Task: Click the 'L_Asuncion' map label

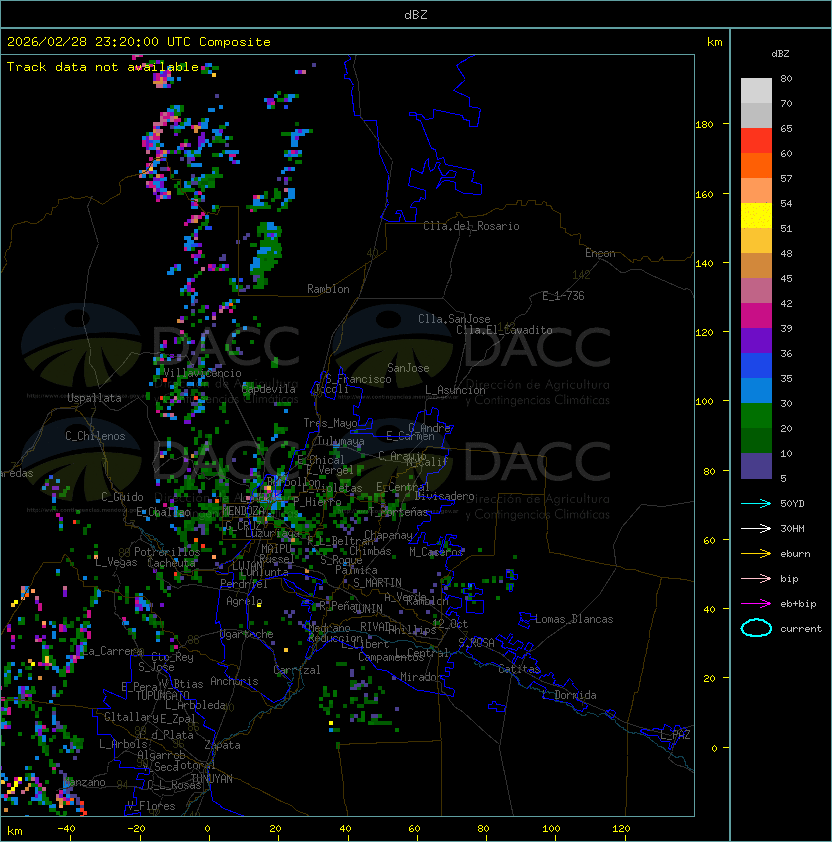Action: point(455,390)
